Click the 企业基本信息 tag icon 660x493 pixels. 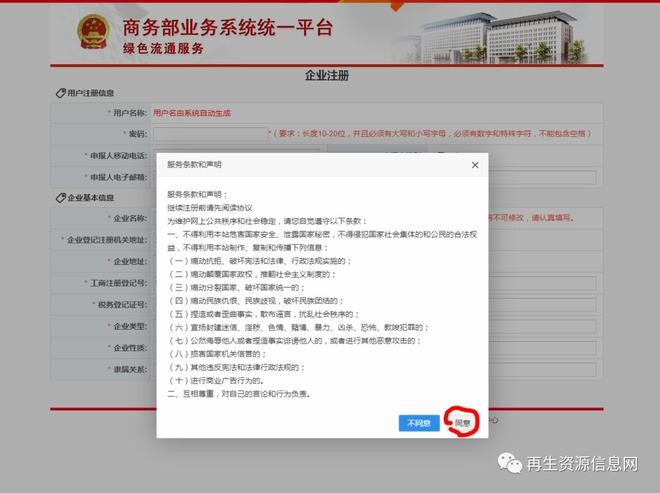click(57, 198)
